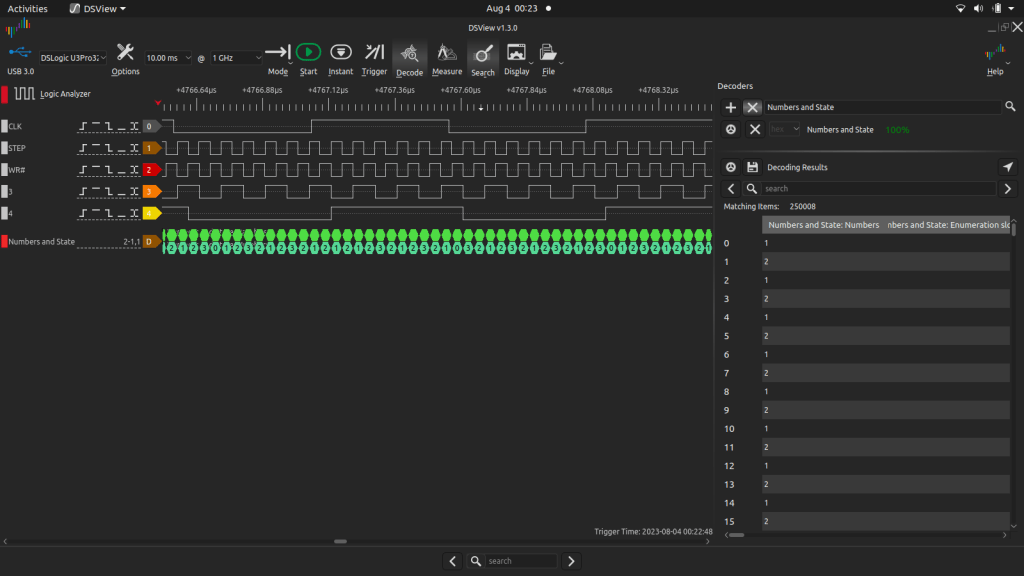Screen dimensions: 1024x576
Task: Add a new decoder with plus icon
Action: [x=731, y=107]
